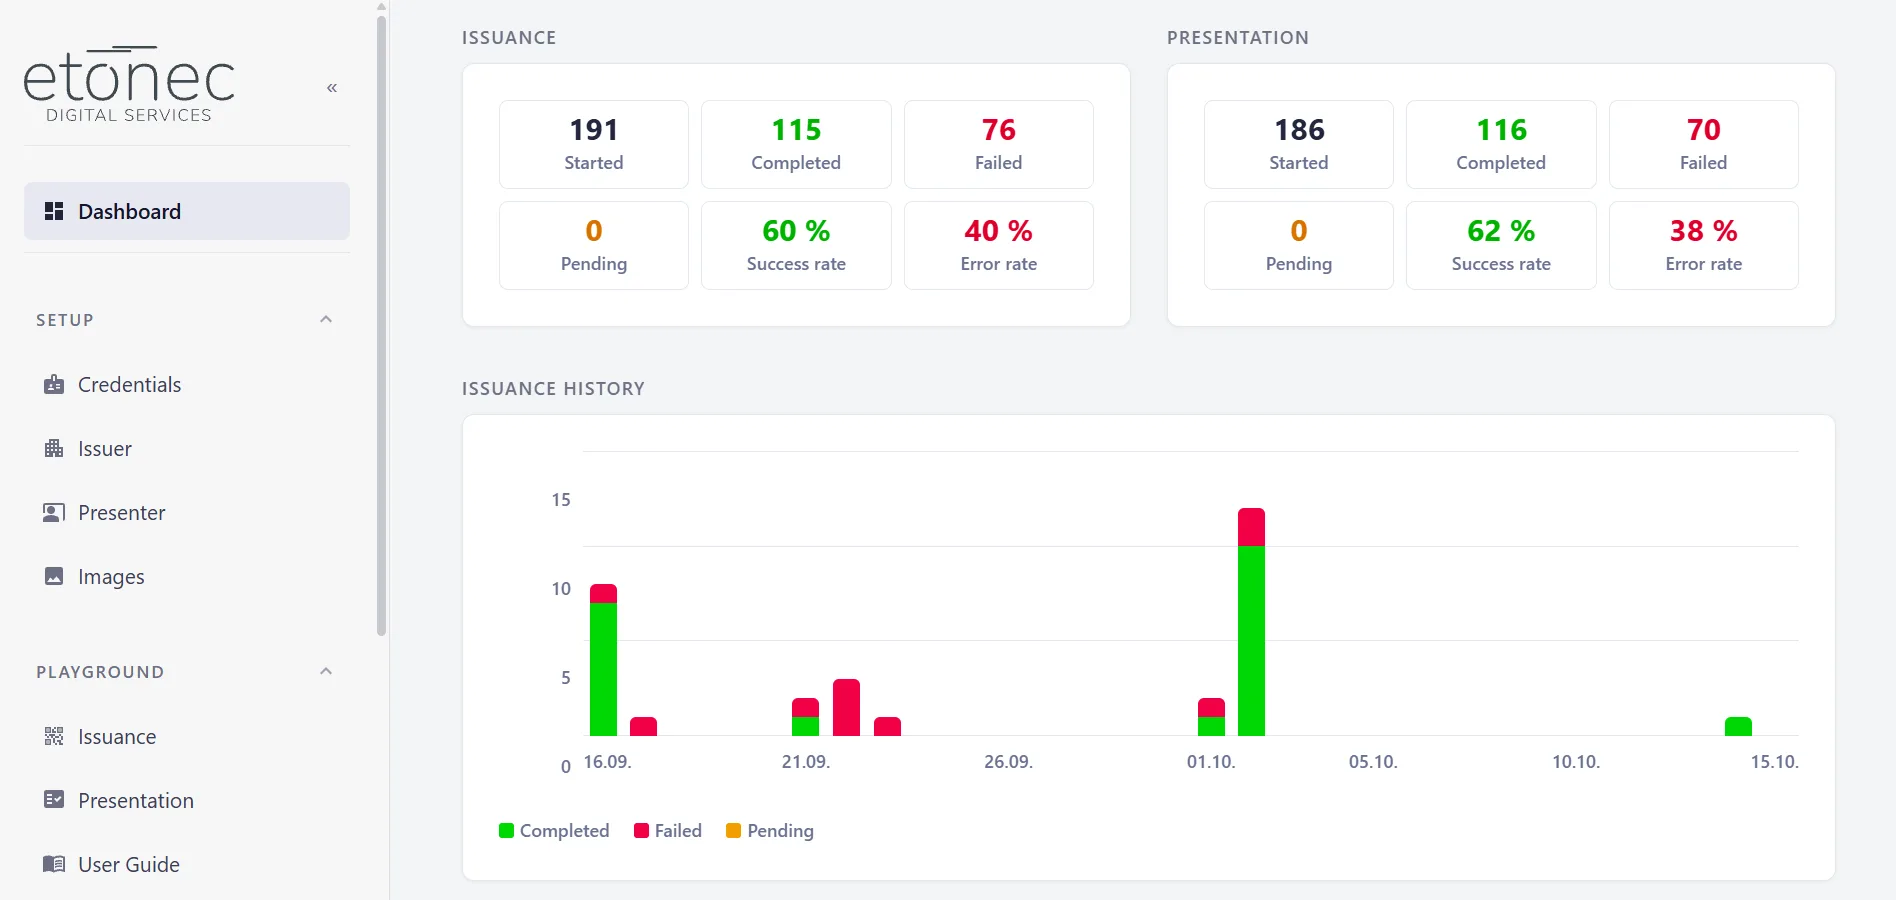Screen dimensions: 1896x900
Task: Collapse the PLAYGROUND section chevron
Action: (326, 672)
